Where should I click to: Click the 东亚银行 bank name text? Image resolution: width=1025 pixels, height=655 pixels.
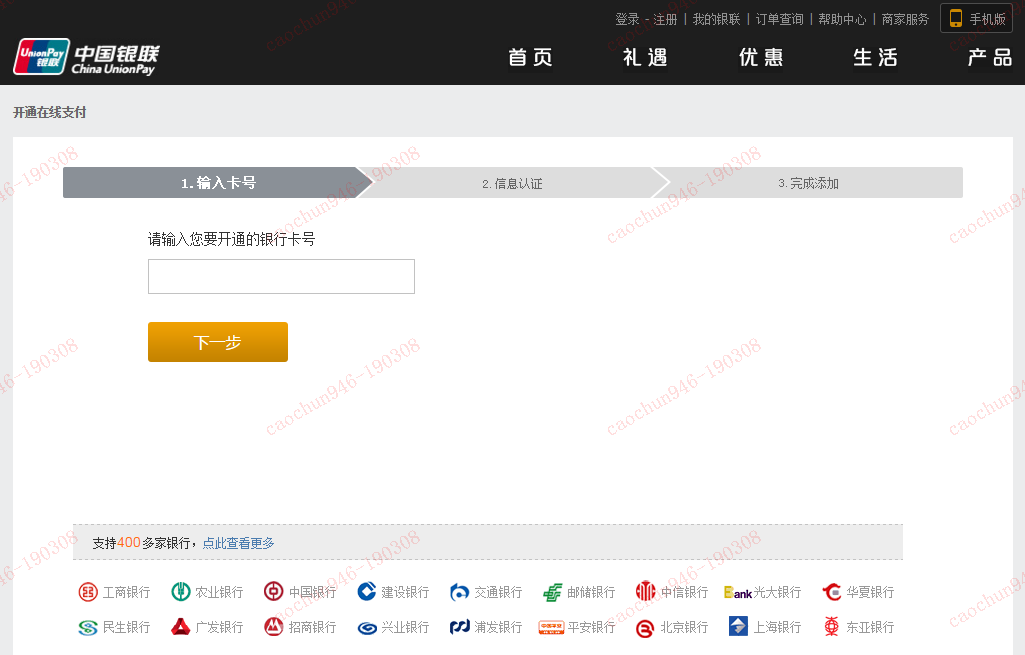point(870,628)
